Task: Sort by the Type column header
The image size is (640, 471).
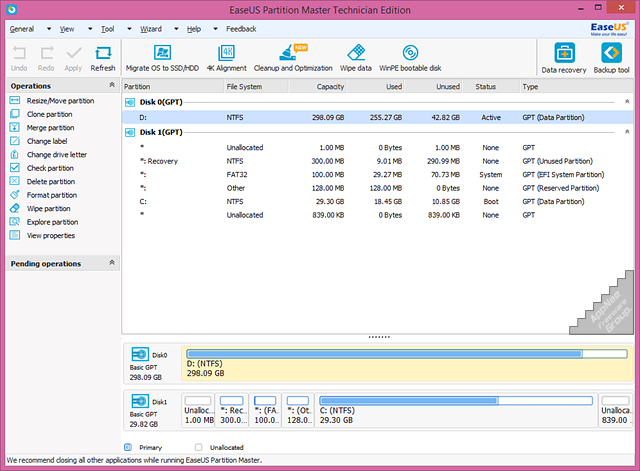Action: tap(577, 87)
